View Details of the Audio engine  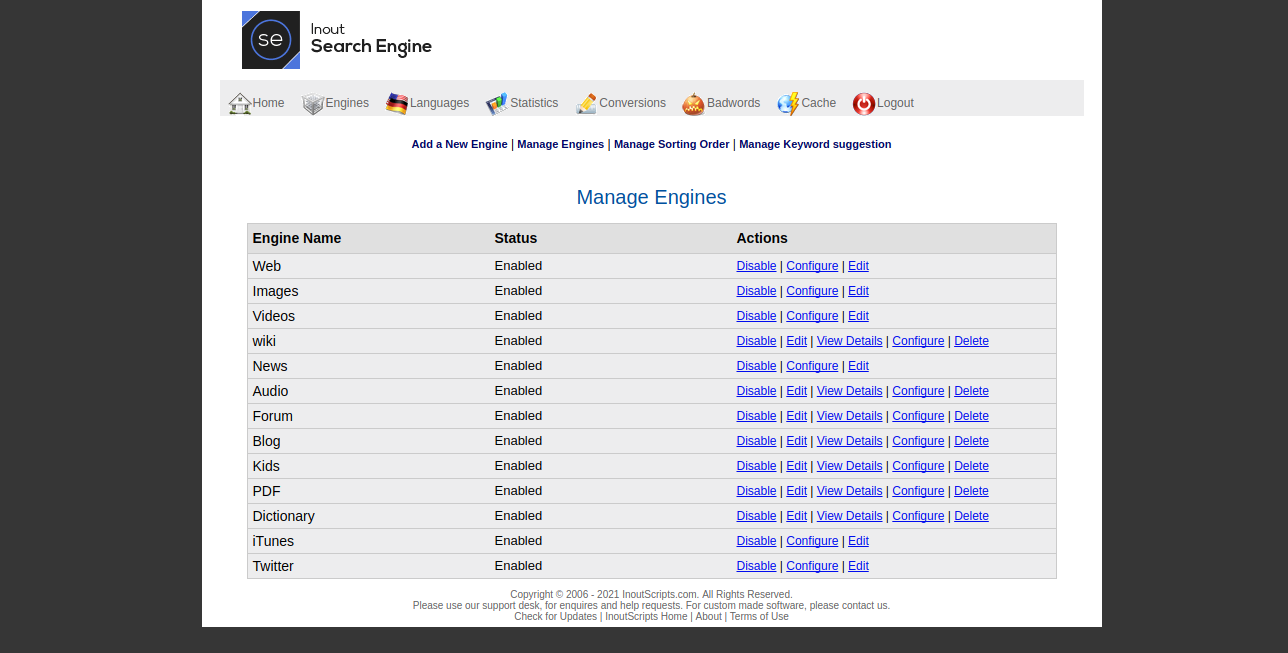pos(849,391)
